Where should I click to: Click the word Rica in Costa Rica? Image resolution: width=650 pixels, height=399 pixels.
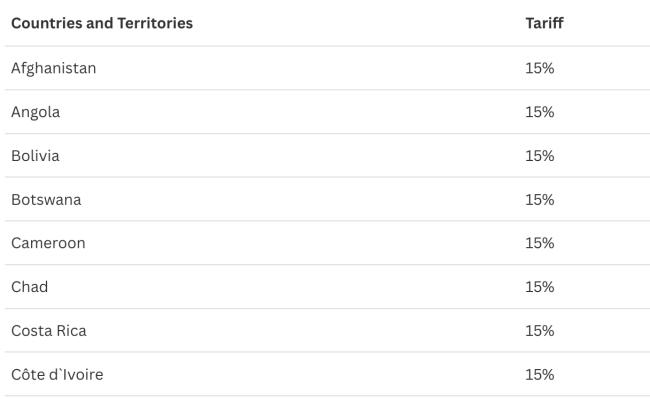(x=71, y=331)
